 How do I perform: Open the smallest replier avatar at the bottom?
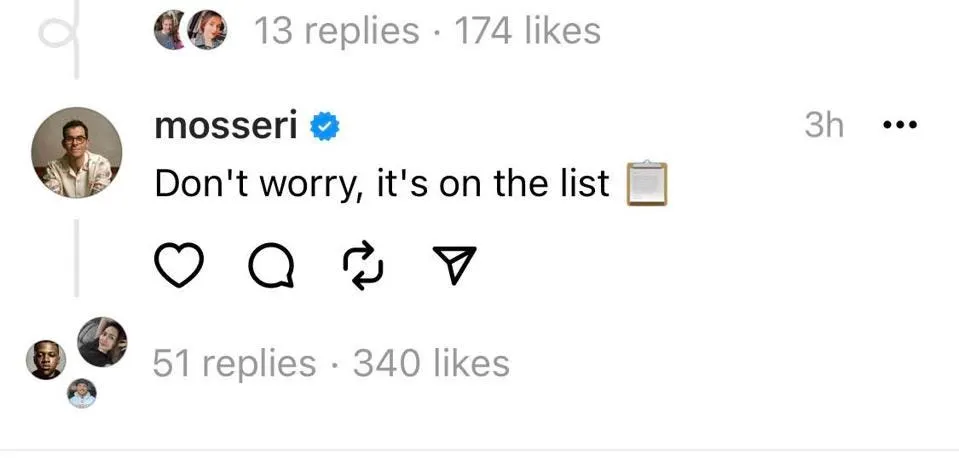(x=82, y=394)
